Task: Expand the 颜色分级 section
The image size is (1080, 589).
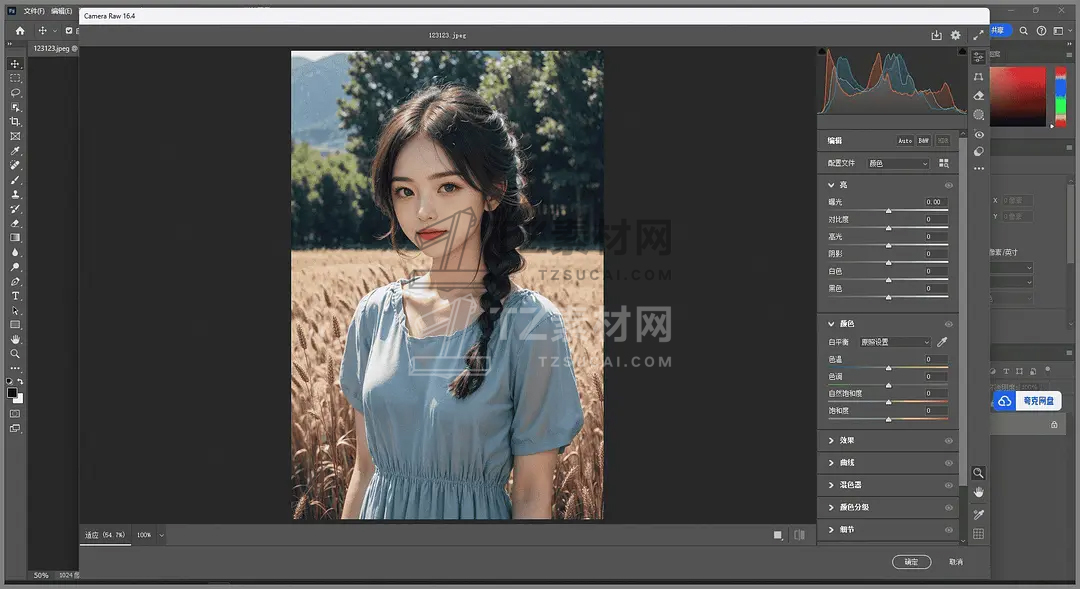Action: (831, 507)
